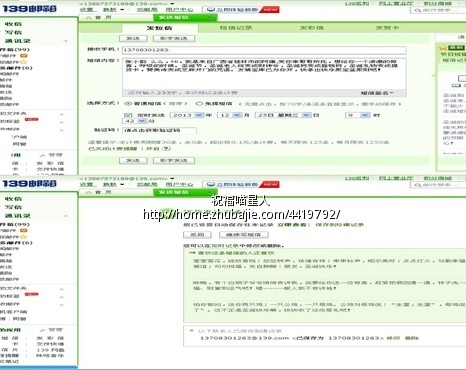Switch to the 短信记录 tab
The image size is (466, 370).
pyautogui.click(x=236, y=28)
